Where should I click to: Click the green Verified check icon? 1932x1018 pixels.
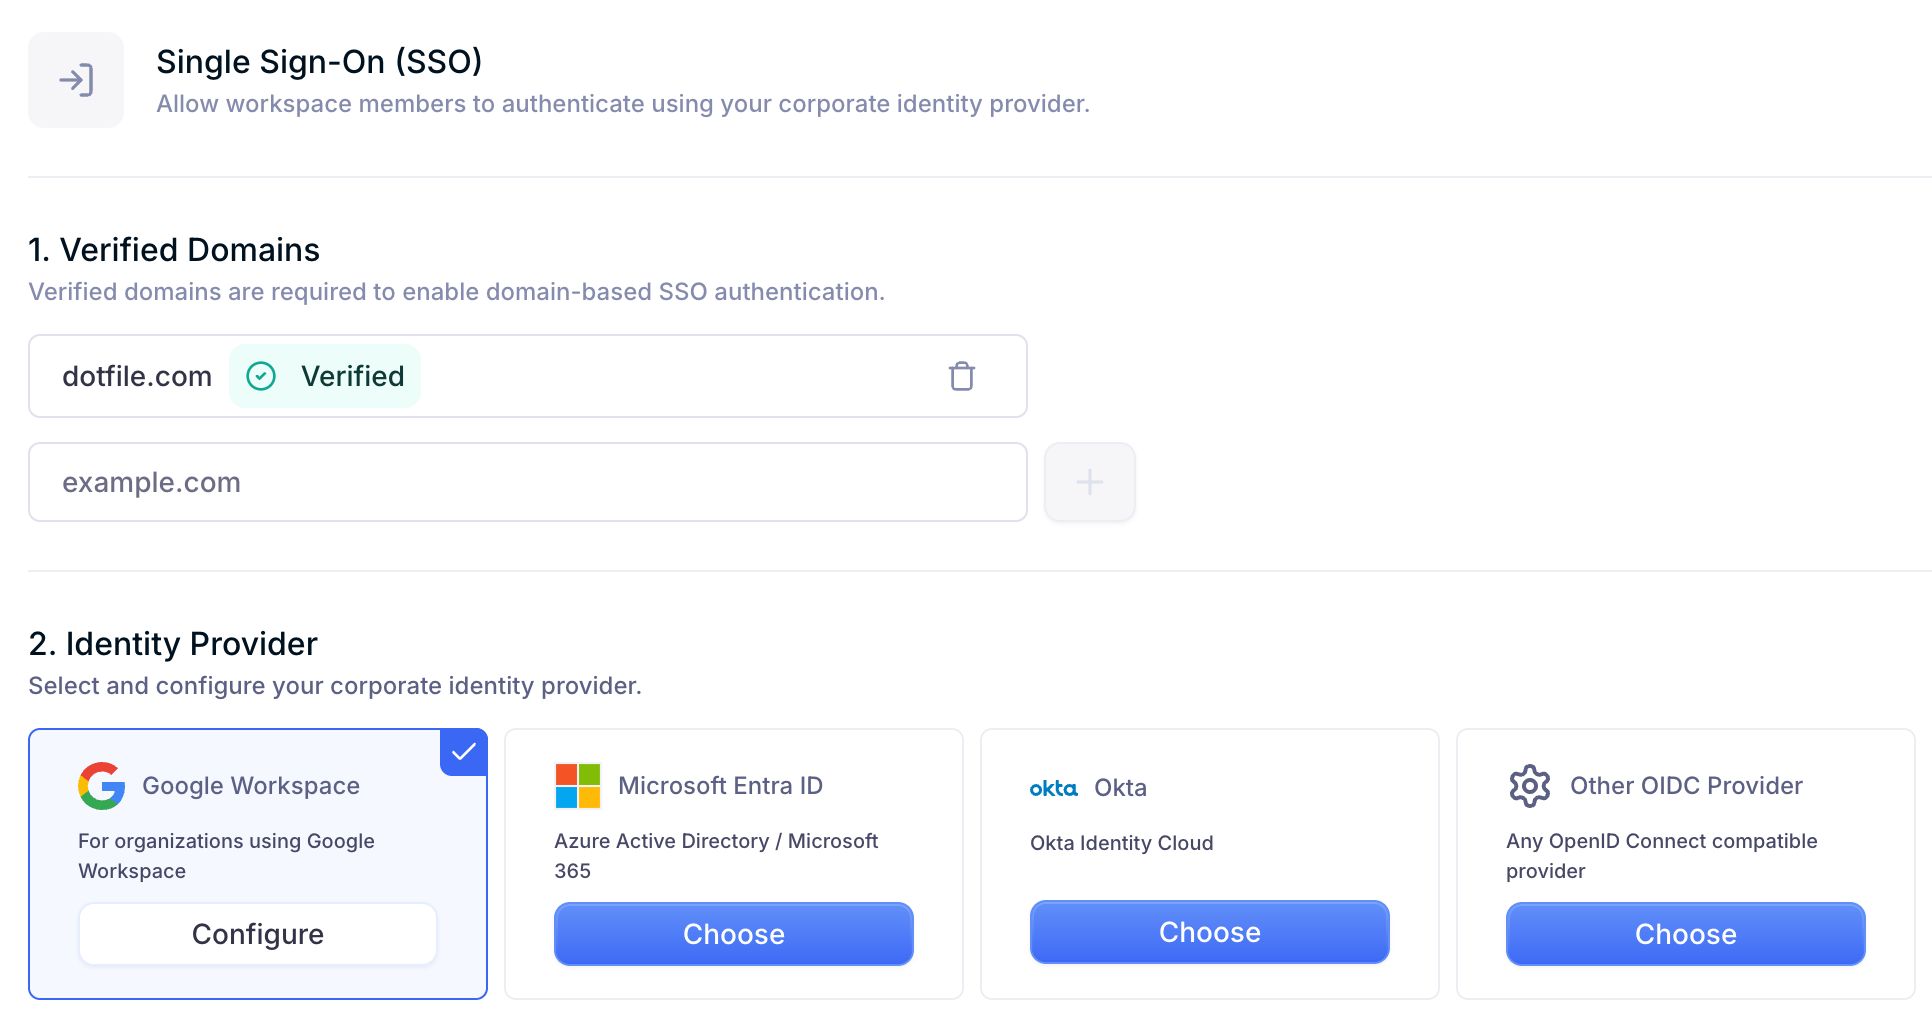click(261, 376)
